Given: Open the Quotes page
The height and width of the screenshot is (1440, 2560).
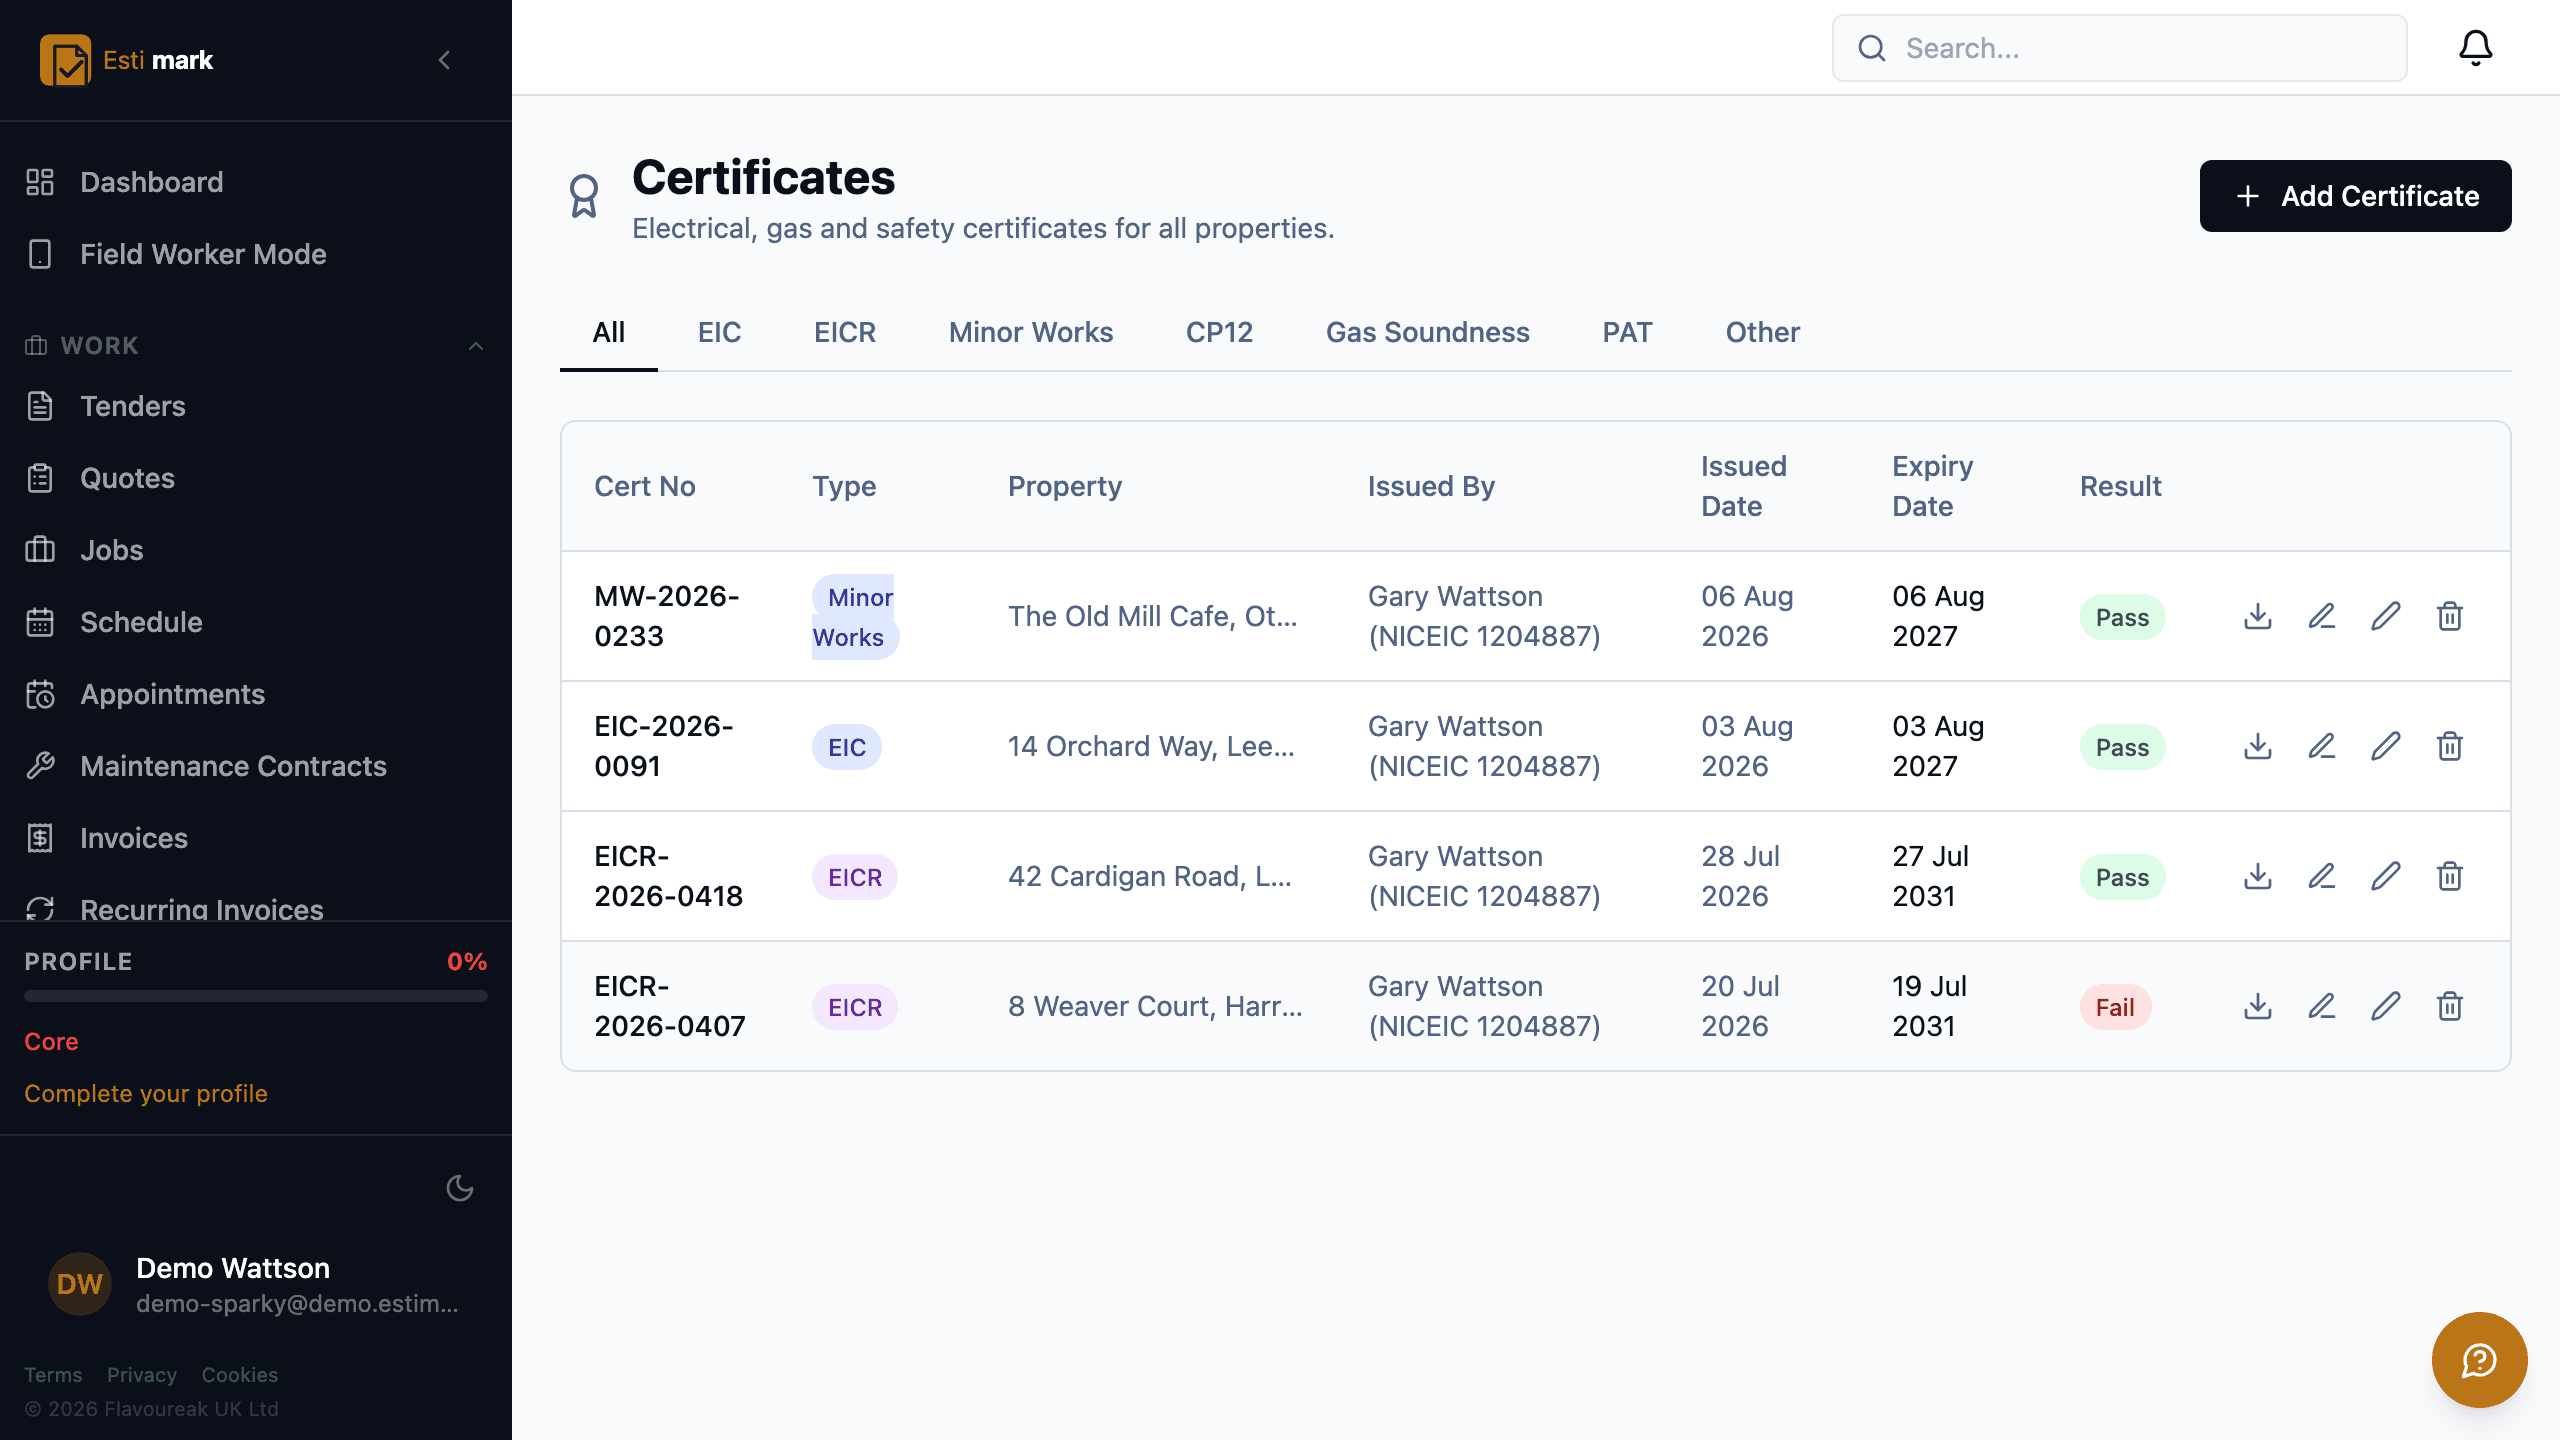Looking at the screenshot, I should pyautogui.click(x=256, y=478).
